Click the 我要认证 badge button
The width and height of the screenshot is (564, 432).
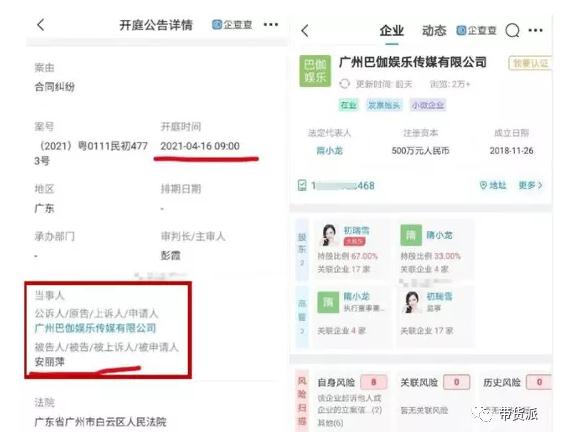[529, 63]
